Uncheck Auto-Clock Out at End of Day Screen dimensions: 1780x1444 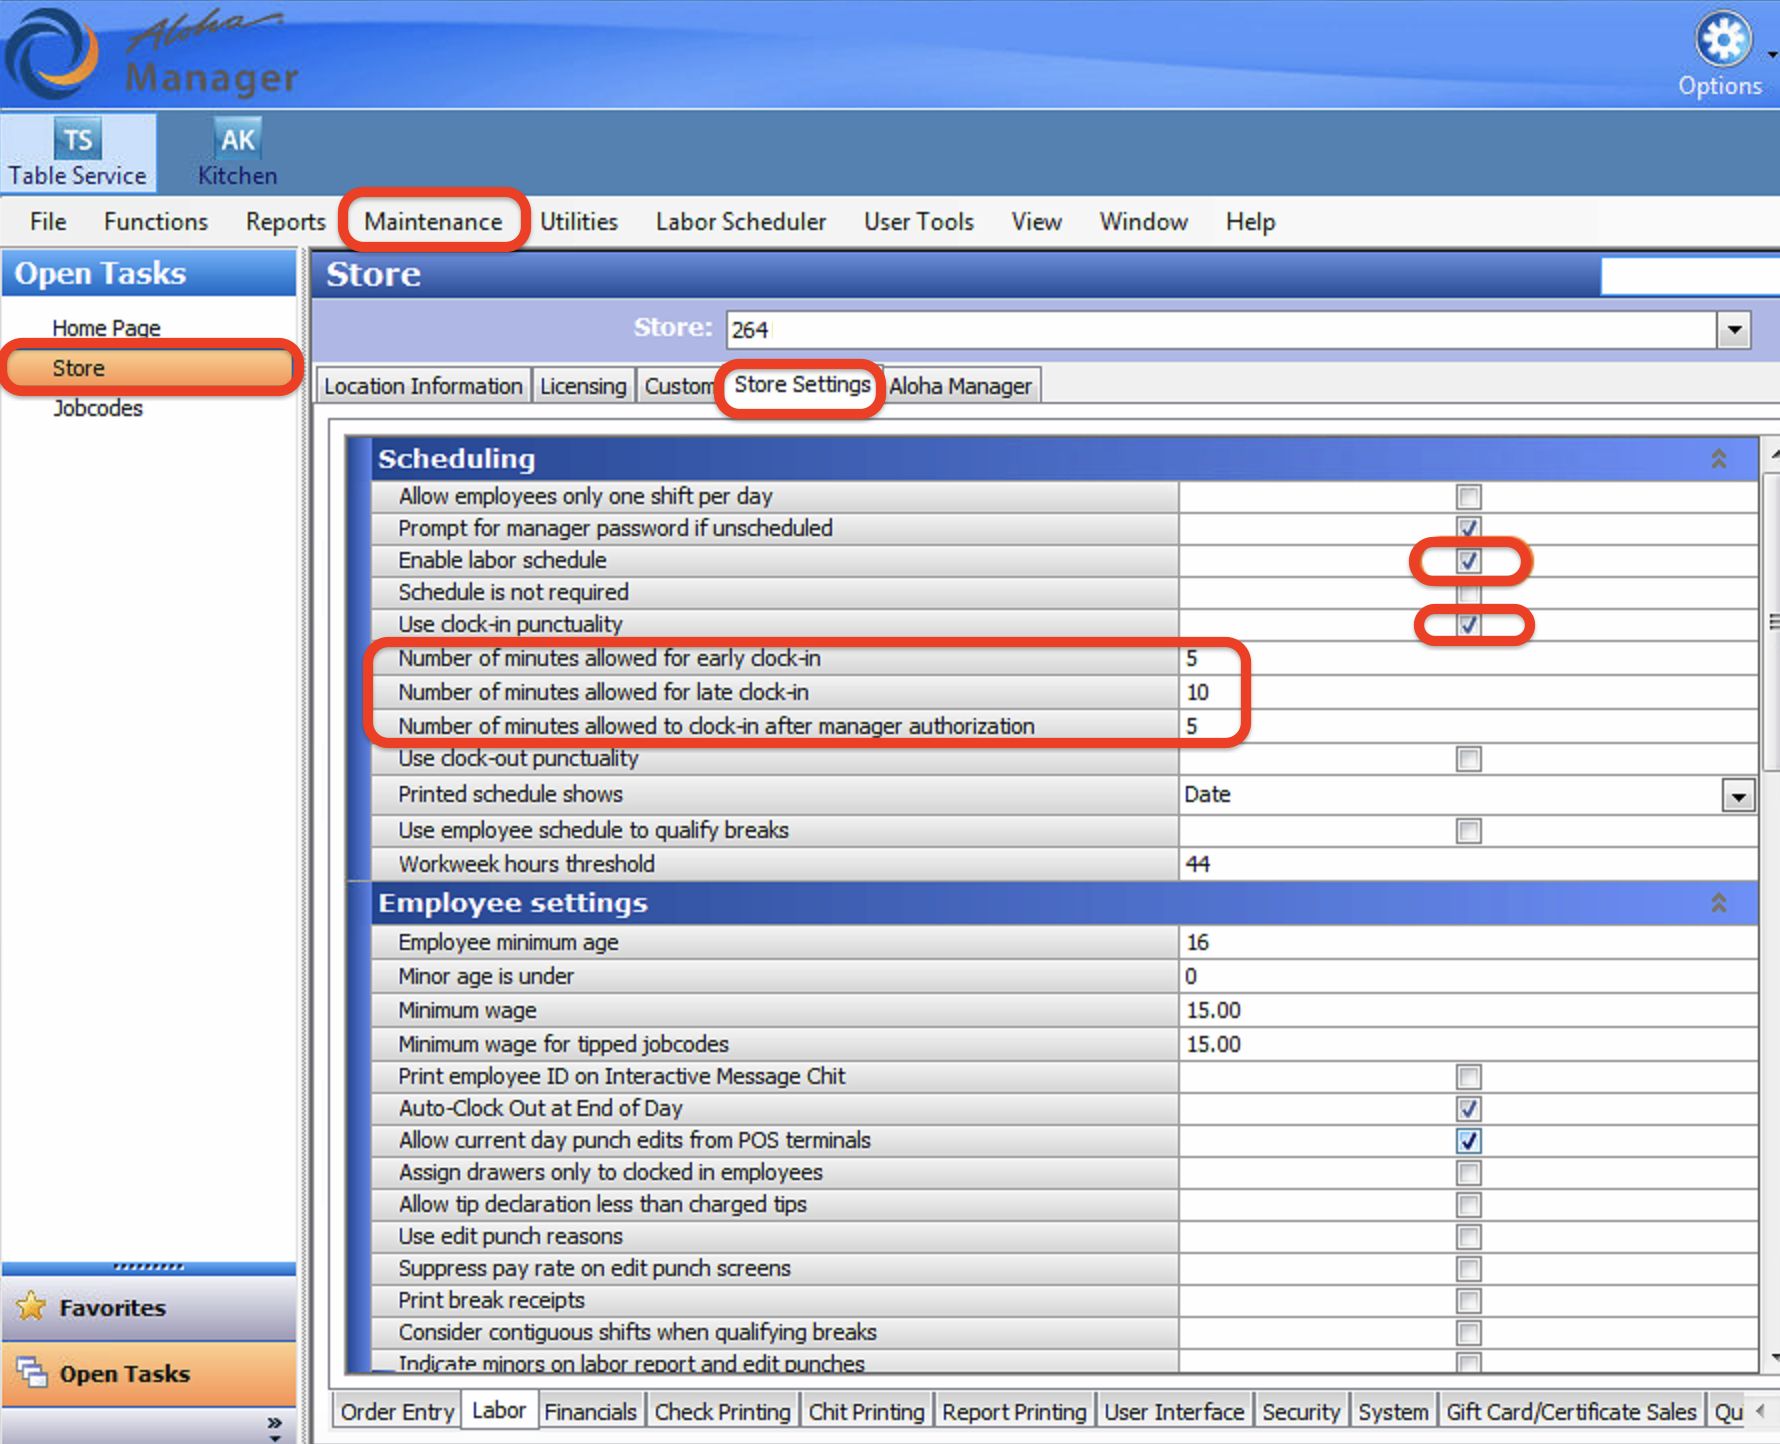click(1468, 1109)
